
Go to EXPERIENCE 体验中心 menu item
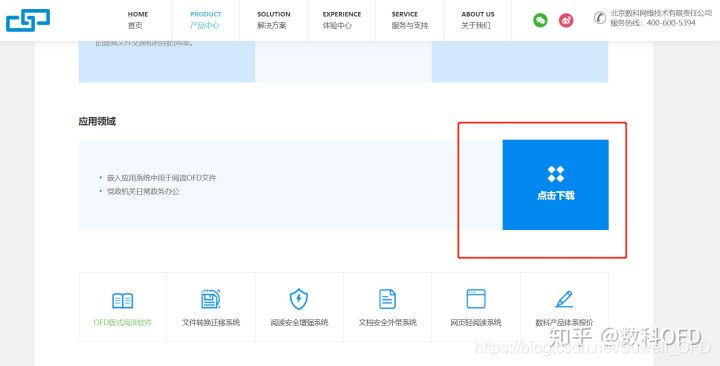tap(342, 20)
